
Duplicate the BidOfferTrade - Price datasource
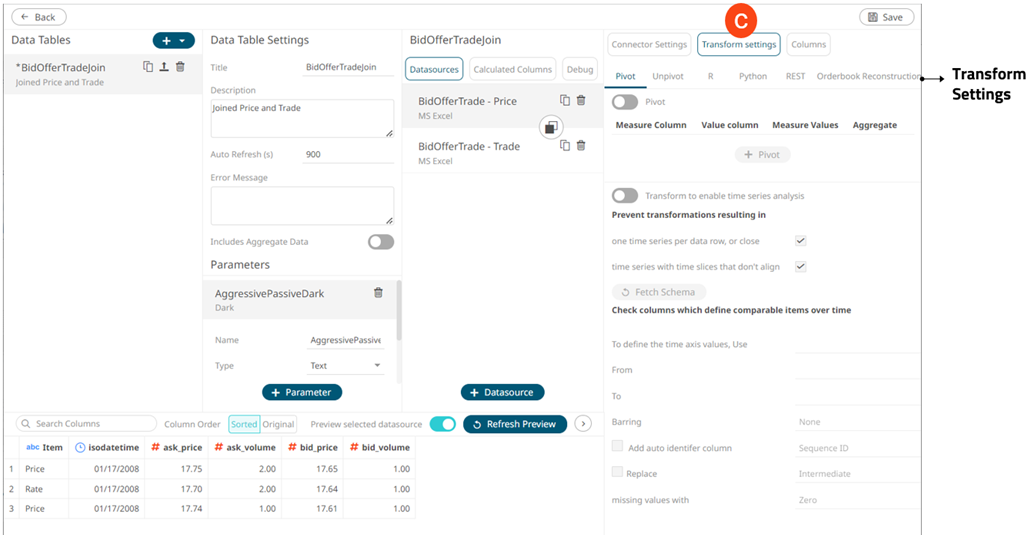(x=565, y=100)
